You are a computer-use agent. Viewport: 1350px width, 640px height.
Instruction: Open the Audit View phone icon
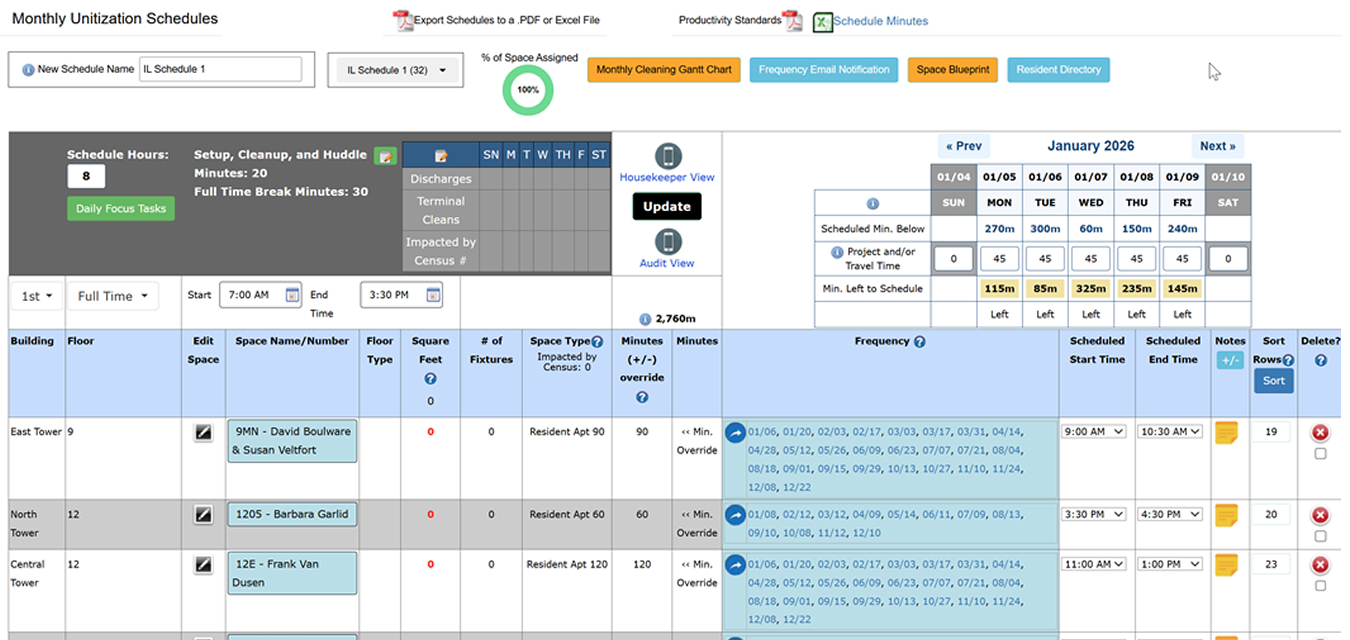pyautogui.click(x=668, y=242)
